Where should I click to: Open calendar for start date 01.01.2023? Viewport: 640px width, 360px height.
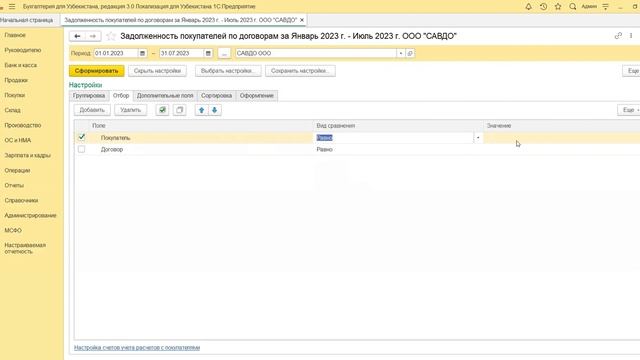[142, 53]
